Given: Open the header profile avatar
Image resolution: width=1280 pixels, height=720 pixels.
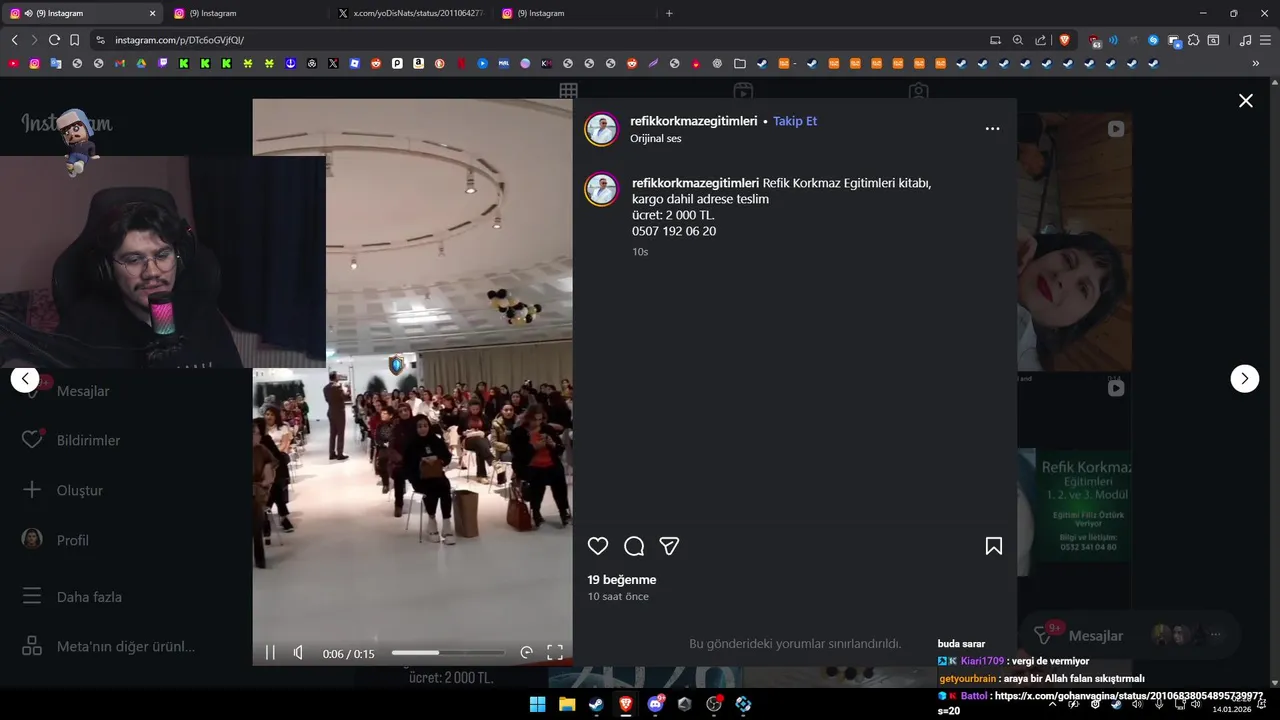Looking at the screenshot, I should point(602,129).
